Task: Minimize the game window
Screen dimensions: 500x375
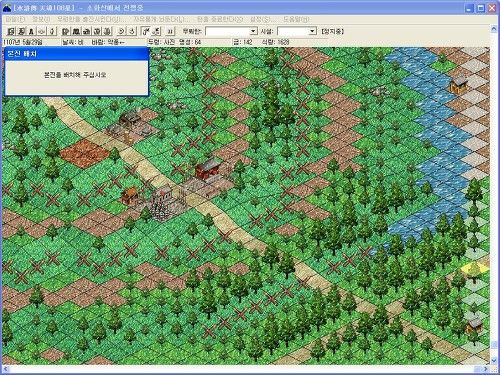Action: [469, 8]
